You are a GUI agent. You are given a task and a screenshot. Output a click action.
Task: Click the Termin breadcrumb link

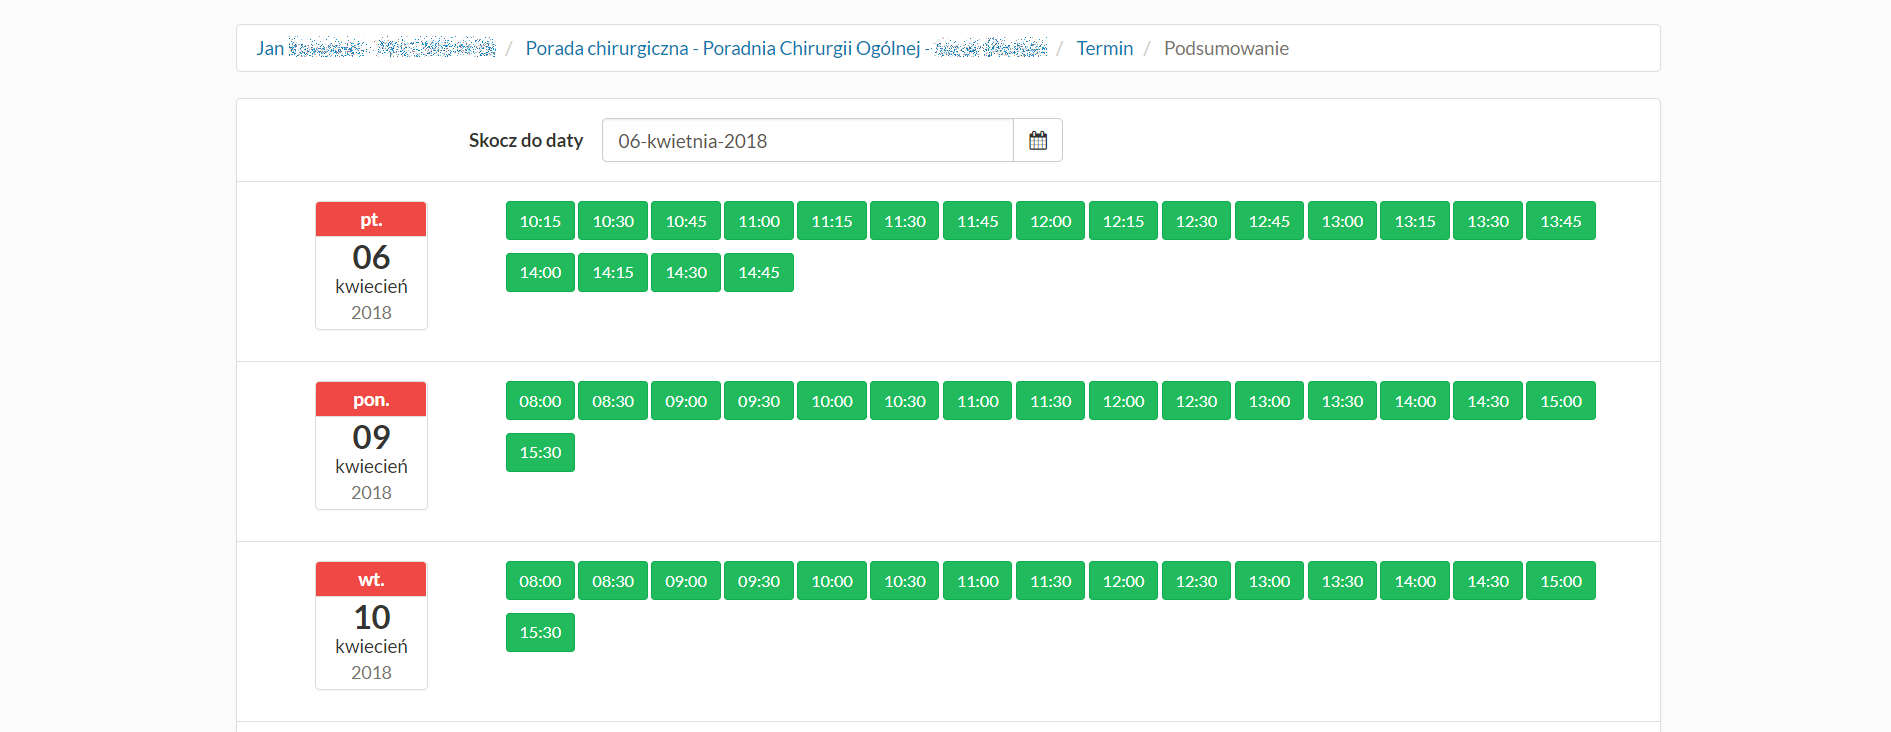(1104, 48)
